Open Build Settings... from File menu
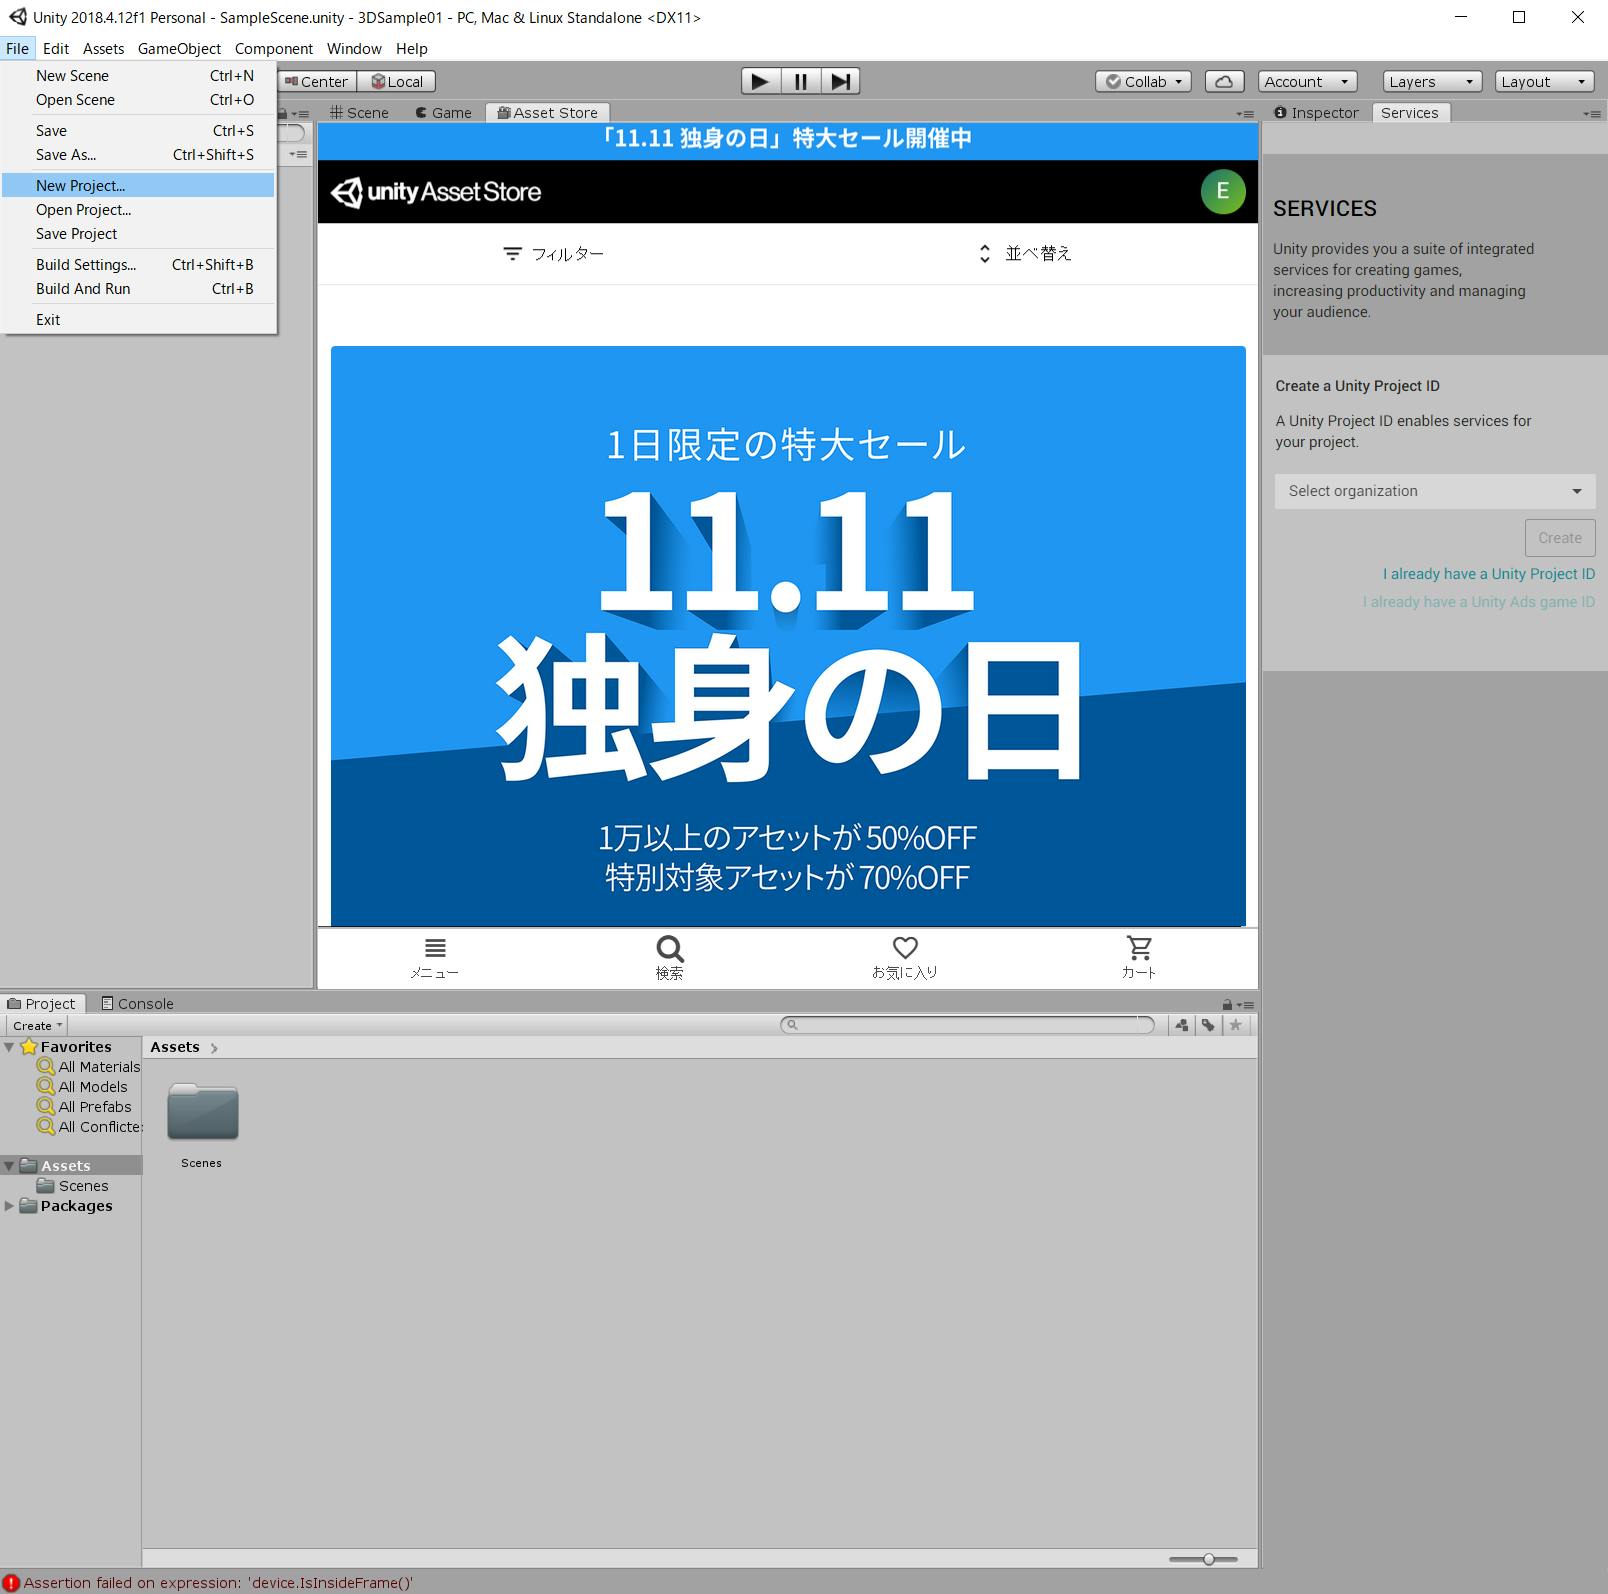The image size is (1608, 1594). [138, 264]
